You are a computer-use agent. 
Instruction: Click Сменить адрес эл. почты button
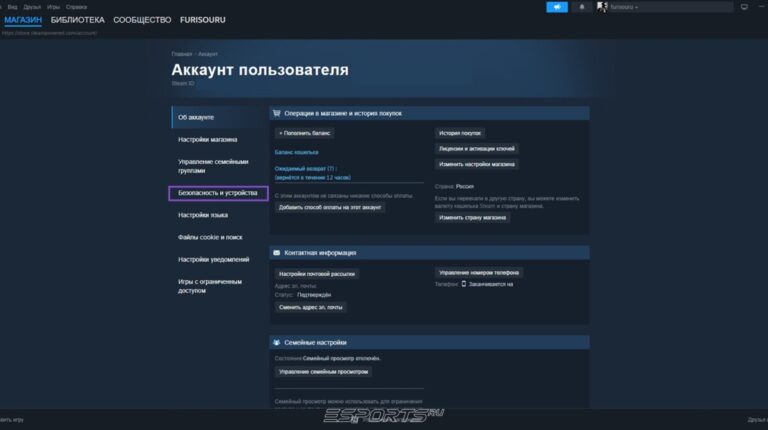(x=311, y=308)
